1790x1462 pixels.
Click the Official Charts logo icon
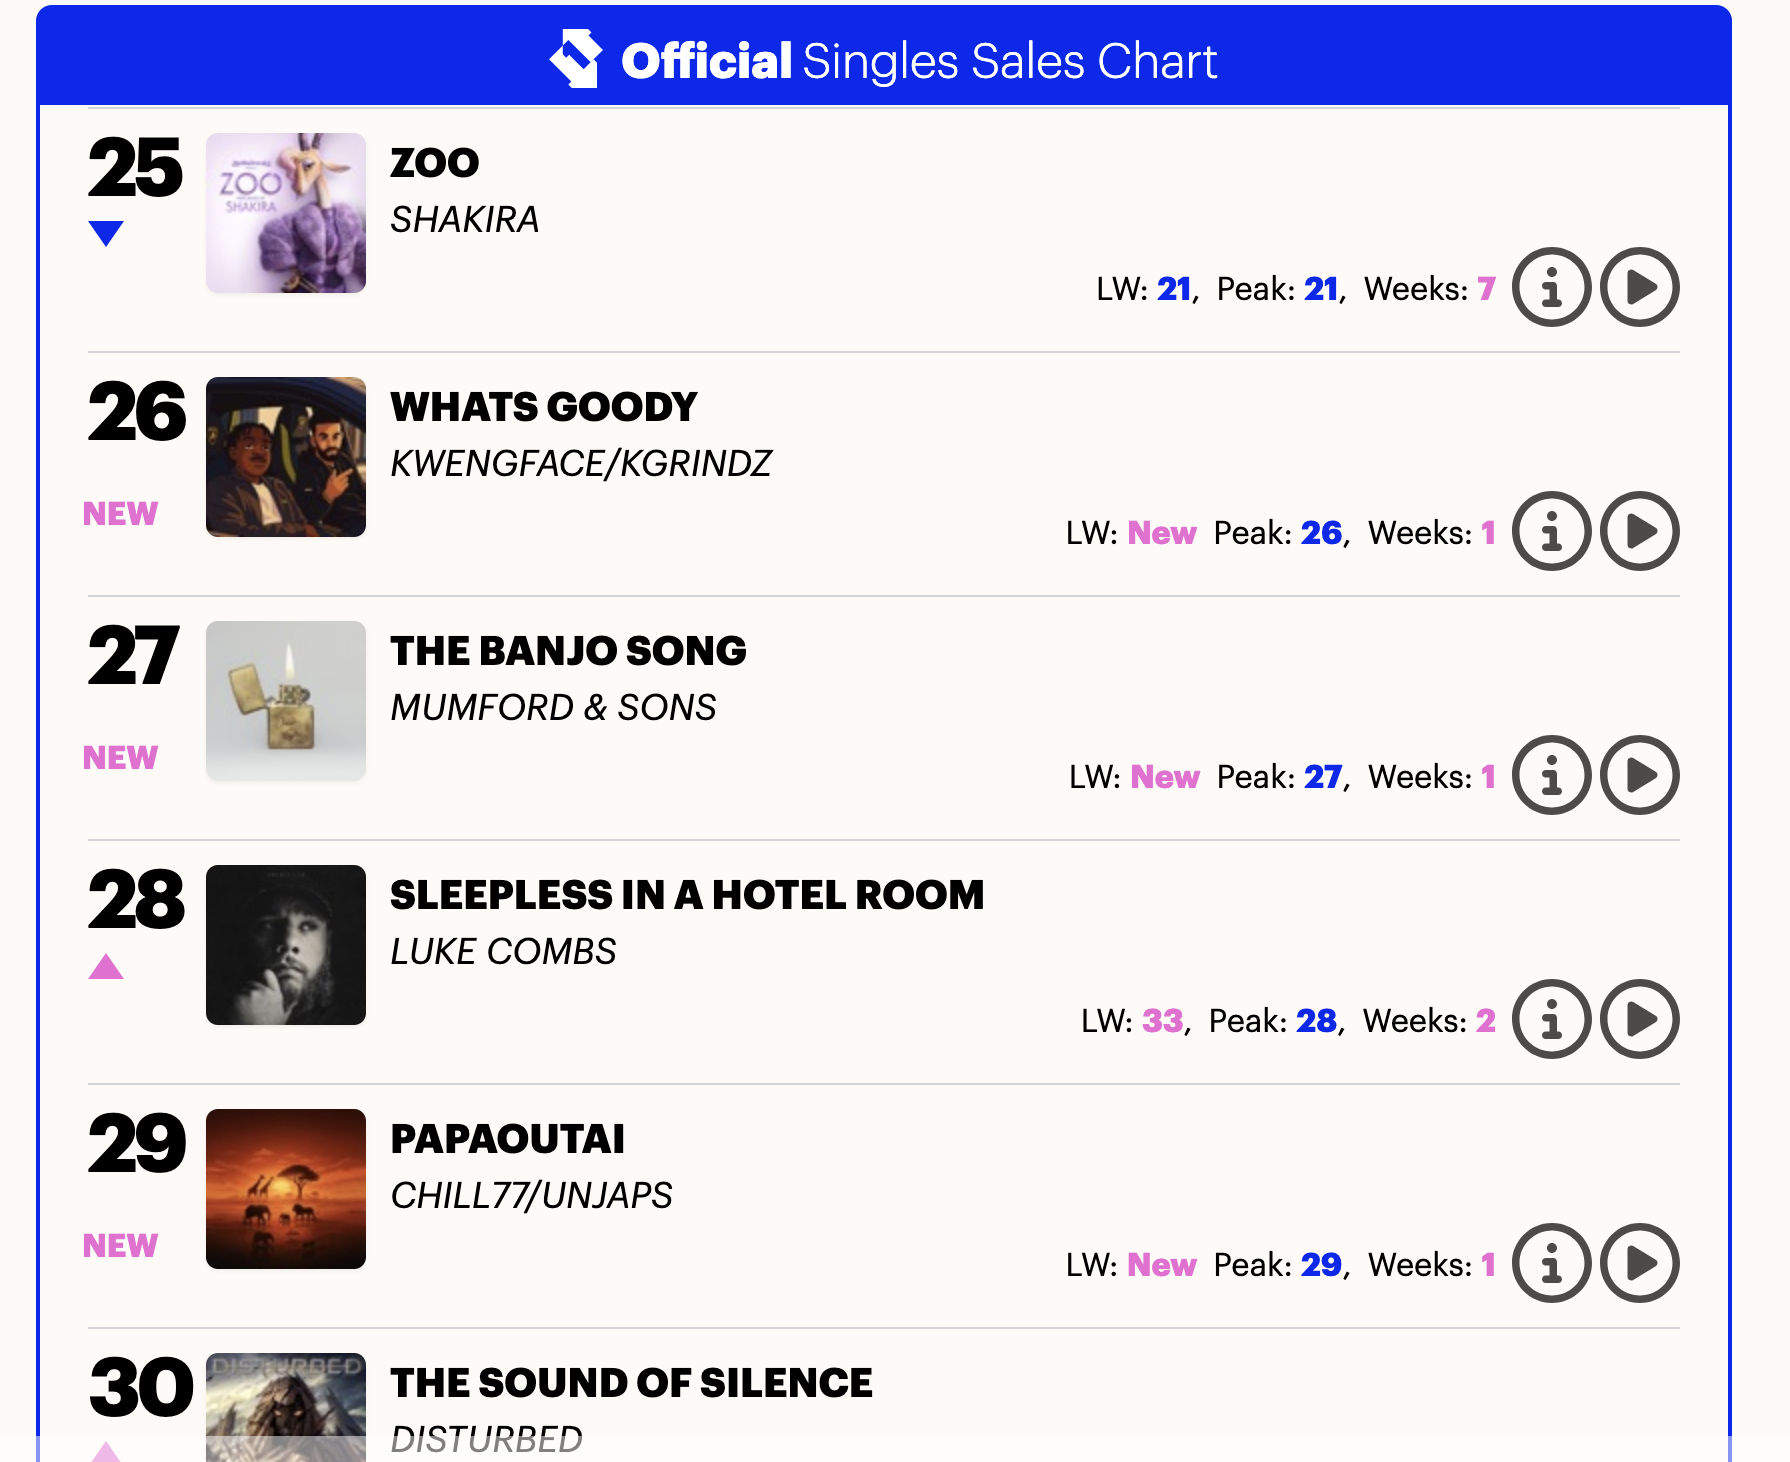coord(576,59)
